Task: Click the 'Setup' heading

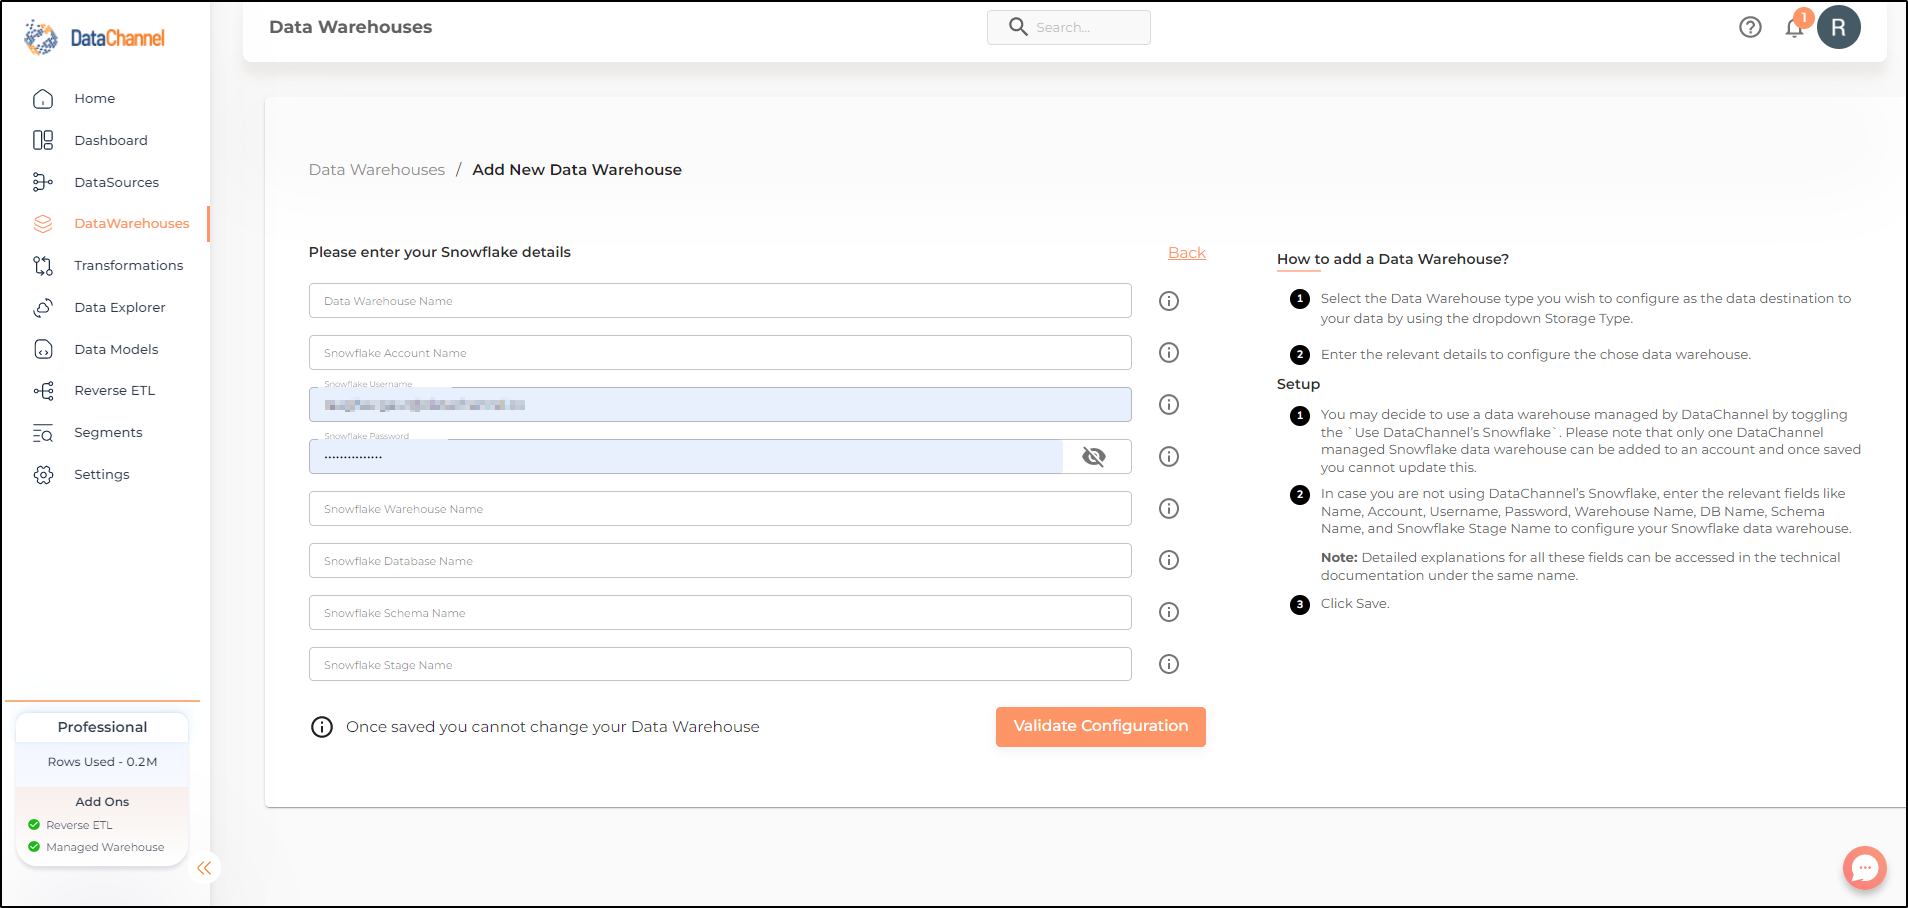Action: click(1298, 384)
